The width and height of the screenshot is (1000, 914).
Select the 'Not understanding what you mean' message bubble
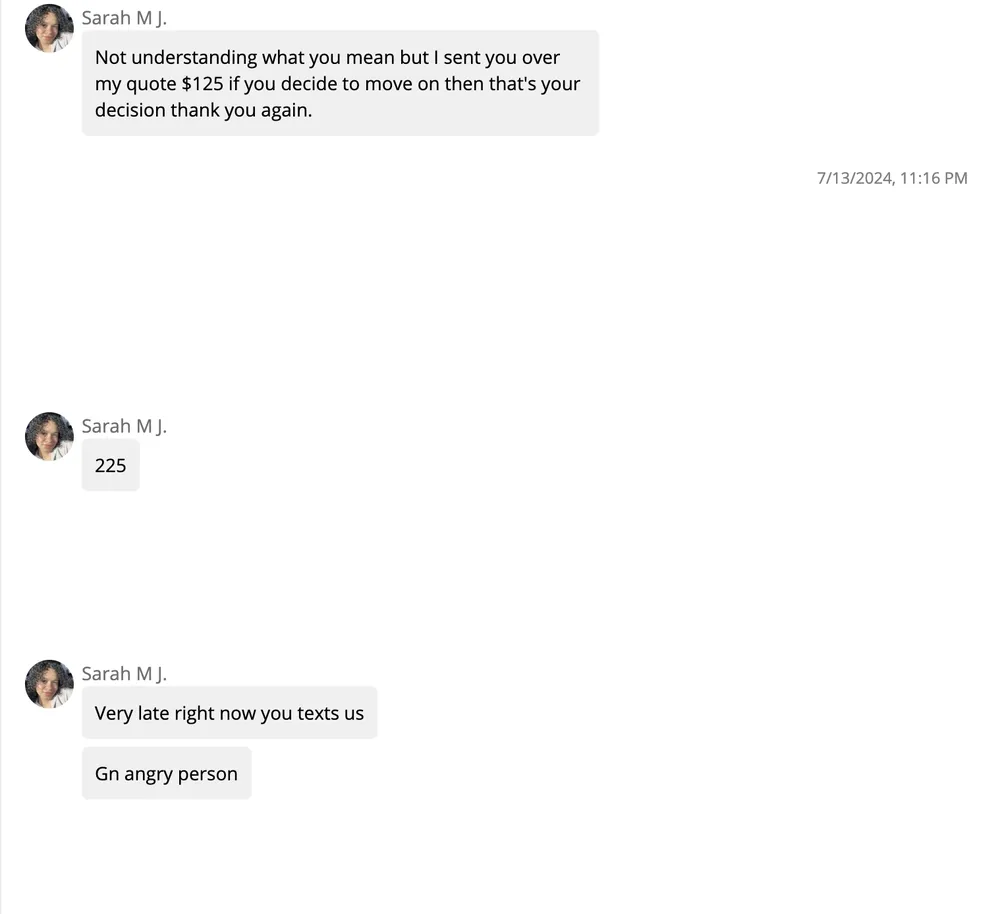coord(340,83)
